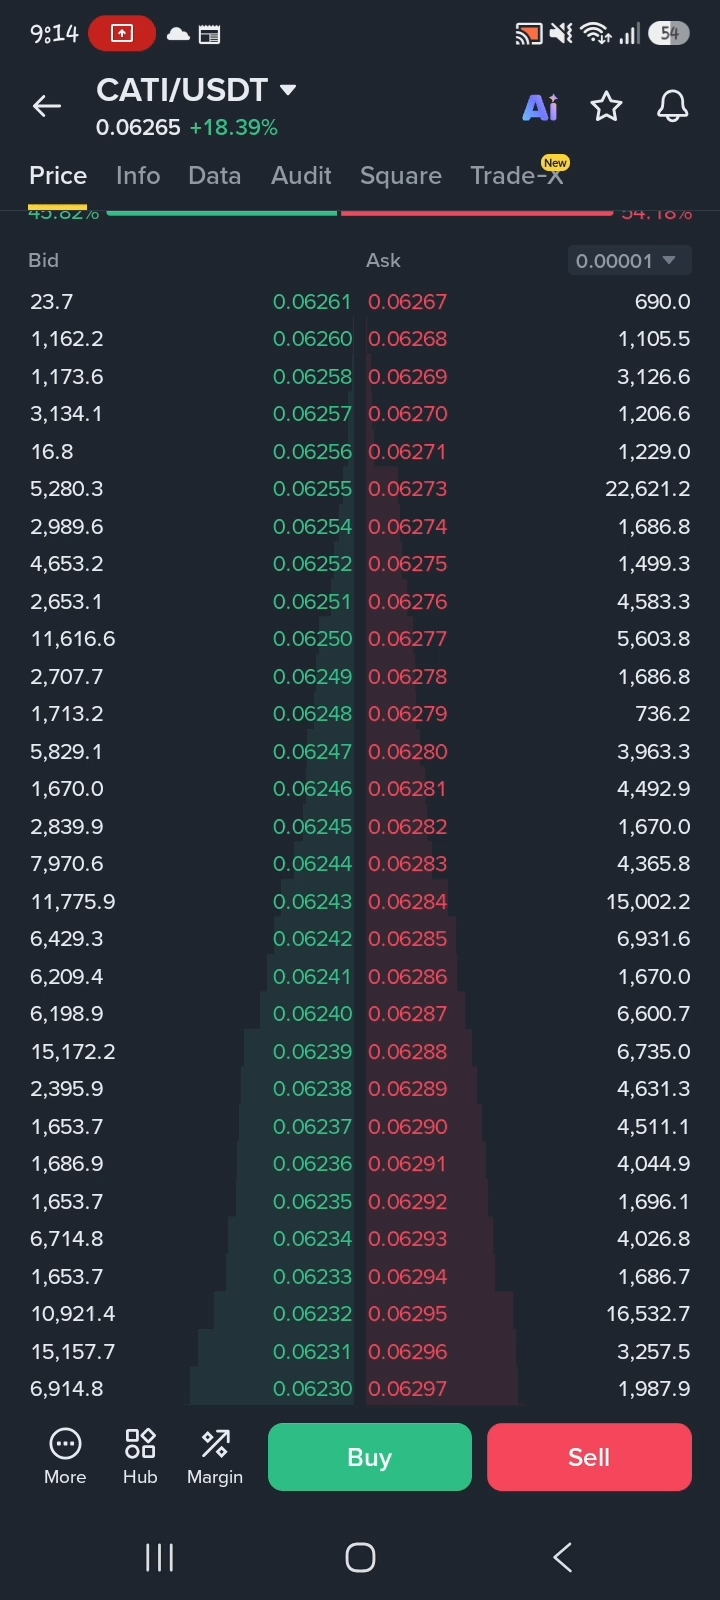Switch to the Info tab
The width and height of the screenshot is (720, 1600).
138,175
